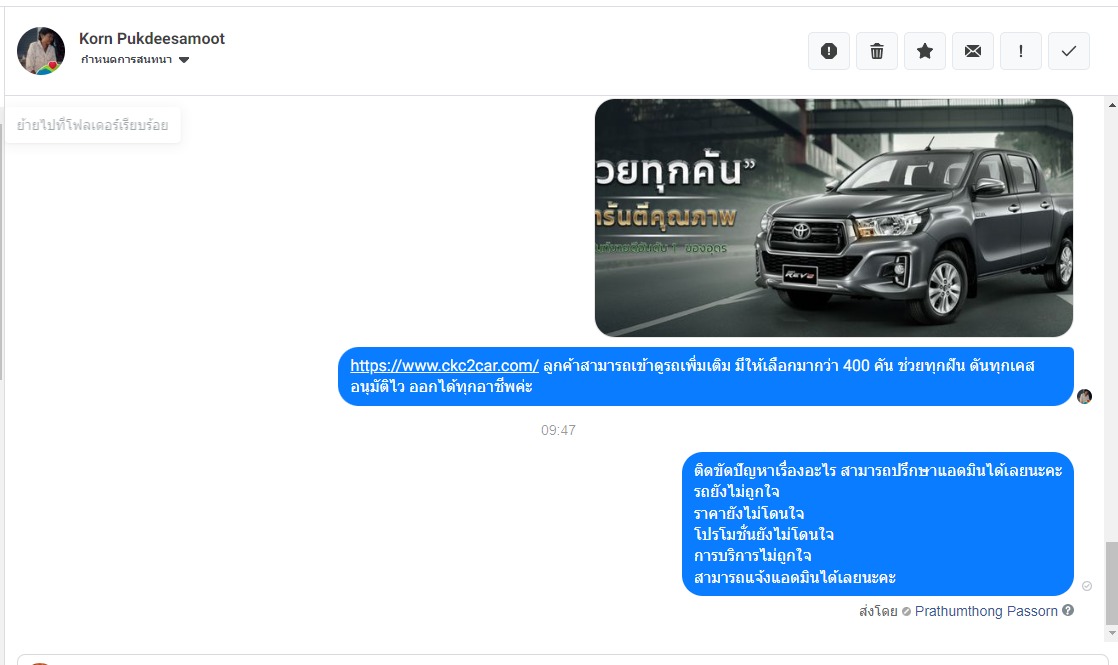Click the 09:47 timestamp
This screenshot has height=665, width=1118.
coord(558,430)
